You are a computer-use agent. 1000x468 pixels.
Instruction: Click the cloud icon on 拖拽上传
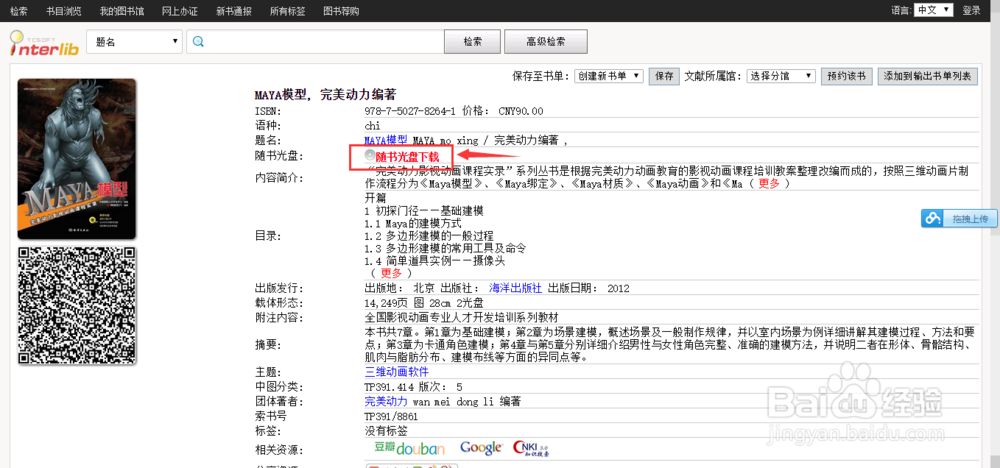tap(934, 219)
